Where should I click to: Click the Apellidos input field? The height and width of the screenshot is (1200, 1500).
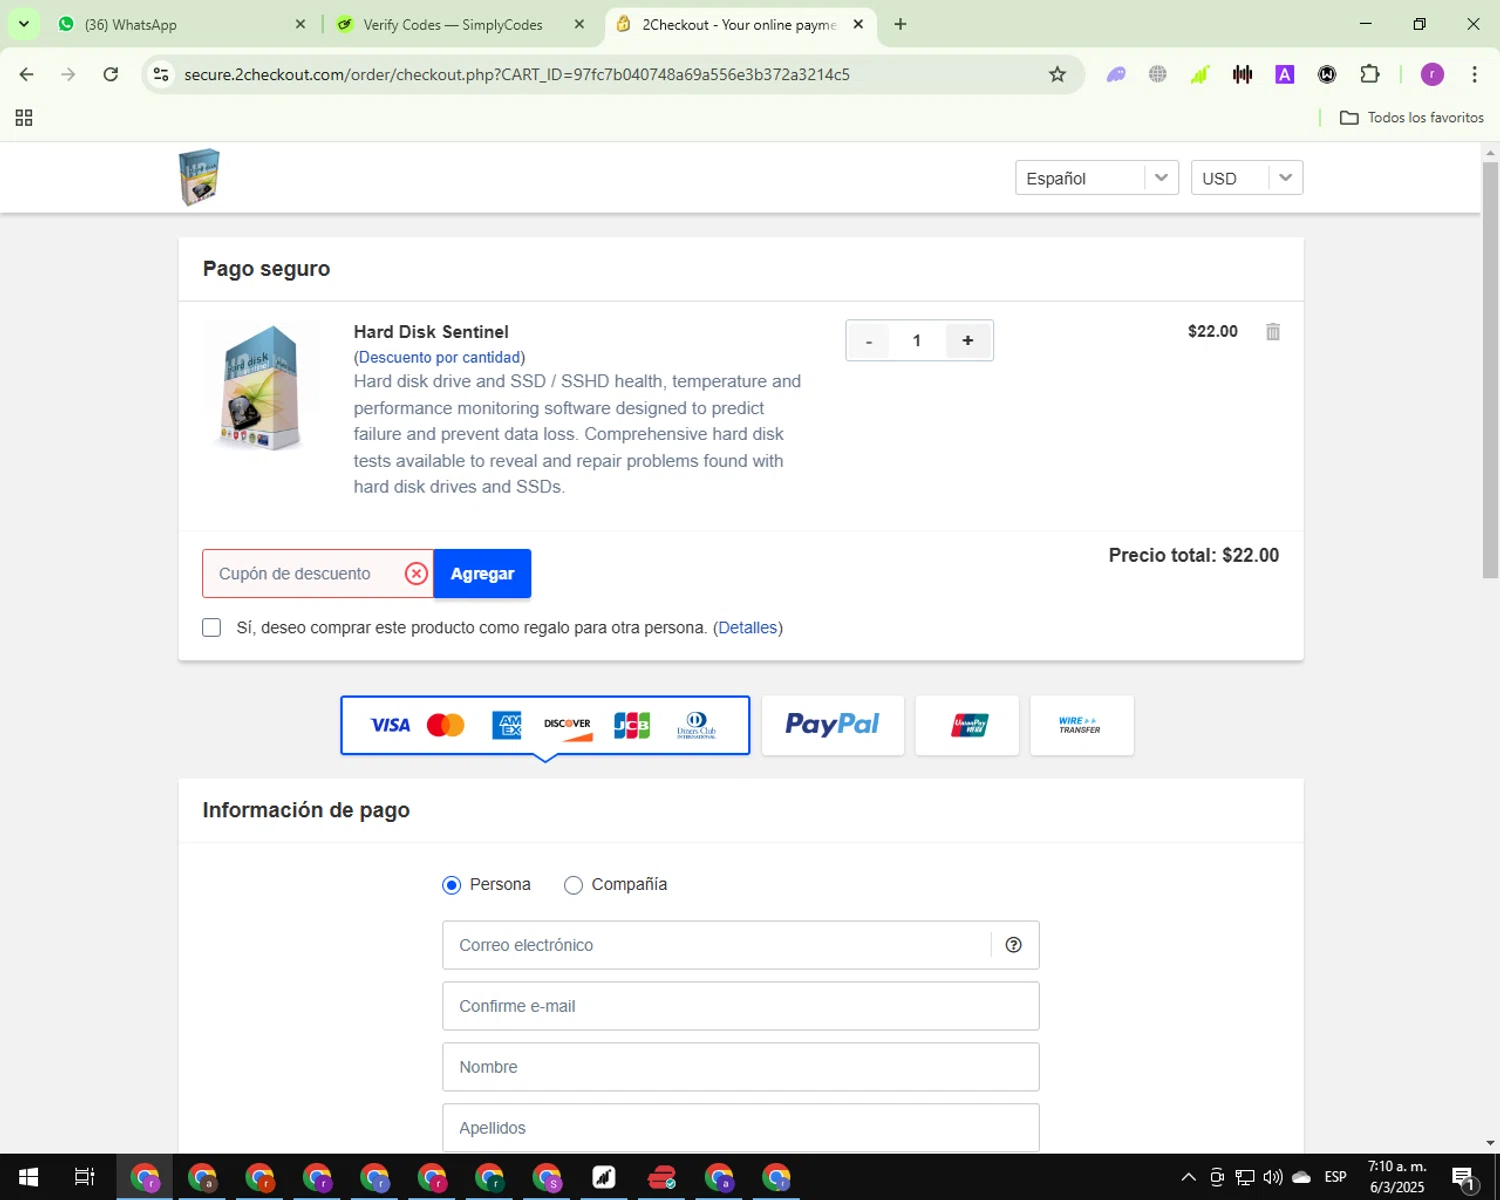pos(741,1128)
